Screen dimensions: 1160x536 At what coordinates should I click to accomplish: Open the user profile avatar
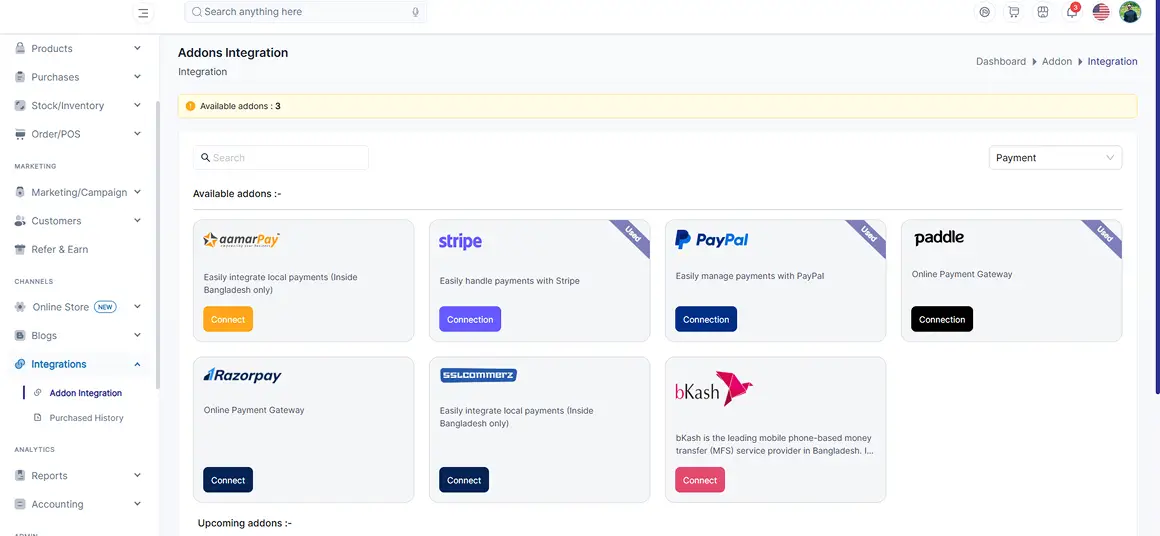pyautogui.click(x=1130, y=12)
